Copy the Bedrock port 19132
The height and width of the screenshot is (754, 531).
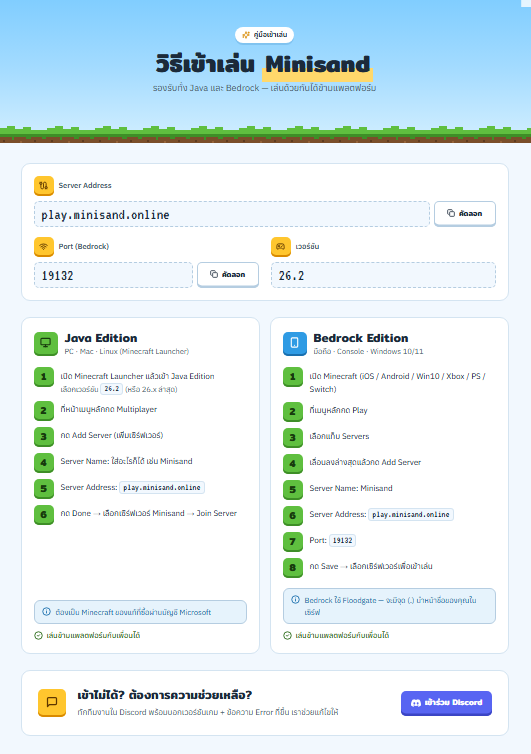click(x=228, y=275)
